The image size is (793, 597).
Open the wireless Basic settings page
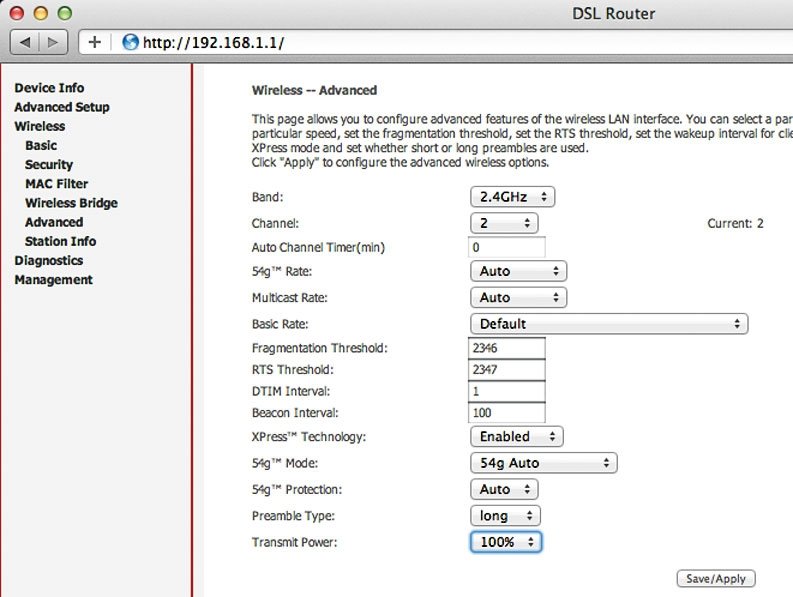tap(41, 145)
